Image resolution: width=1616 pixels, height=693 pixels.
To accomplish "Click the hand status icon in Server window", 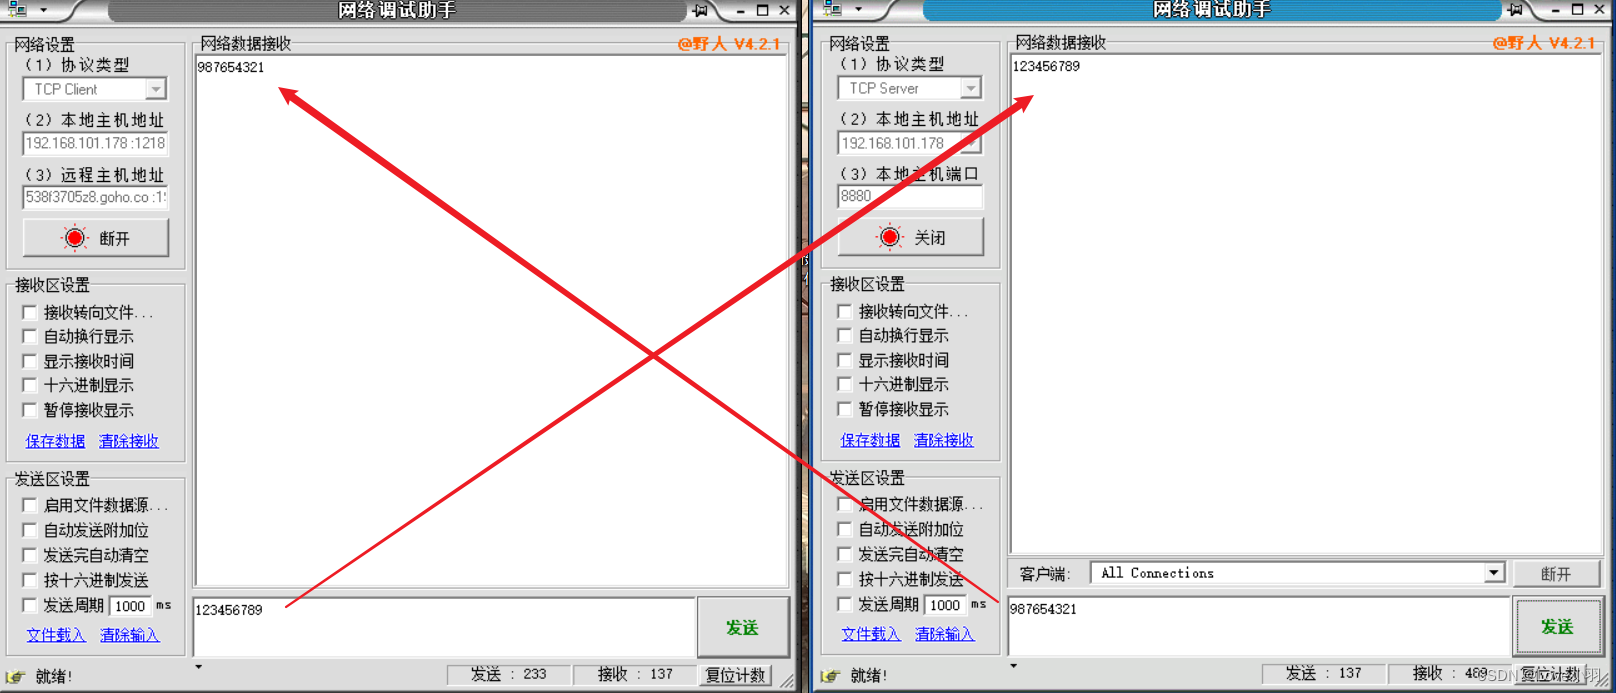I will coord(830,675).
